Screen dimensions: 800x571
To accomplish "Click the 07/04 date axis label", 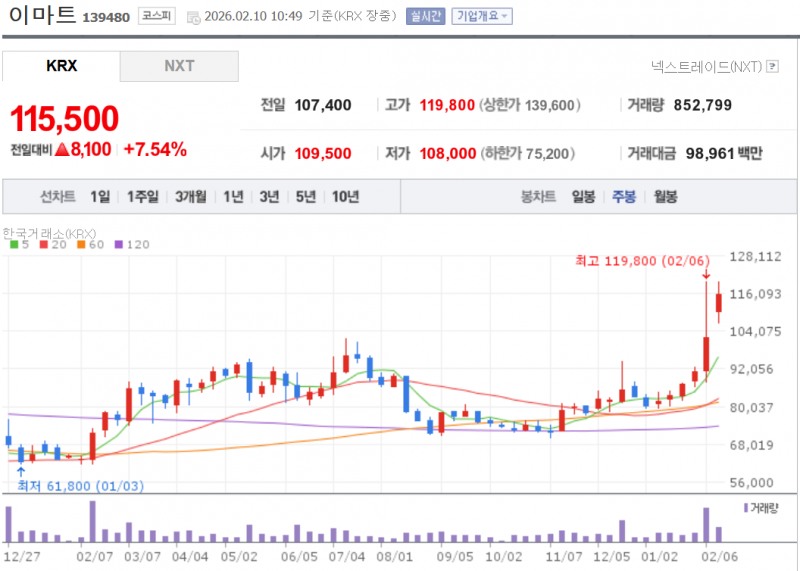I will pos(346,556).
